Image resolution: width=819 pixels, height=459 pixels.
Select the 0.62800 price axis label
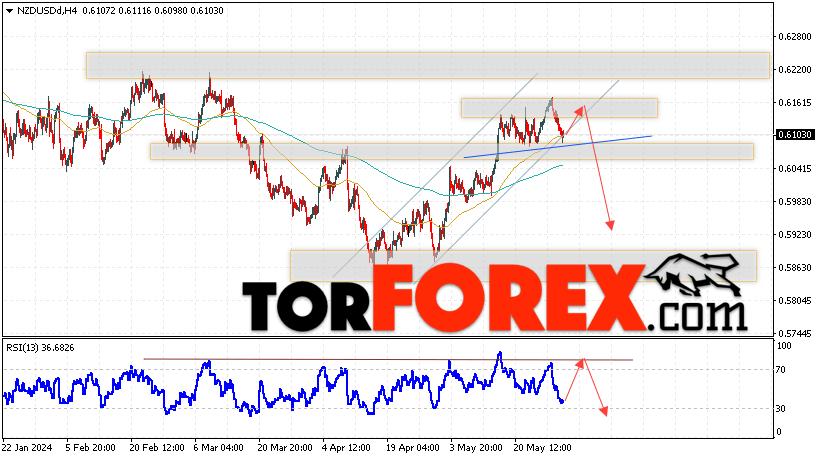(794, 37)
